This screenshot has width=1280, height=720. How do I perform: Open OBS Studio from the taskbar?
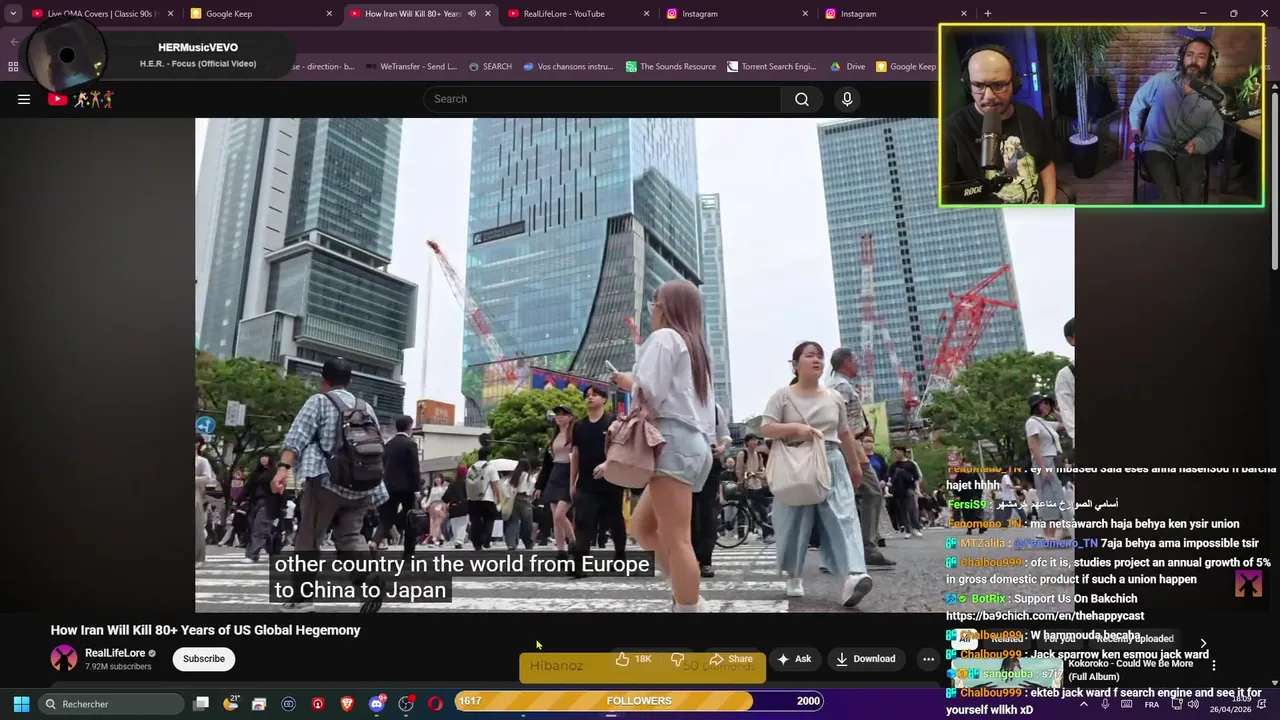[406, 704]
